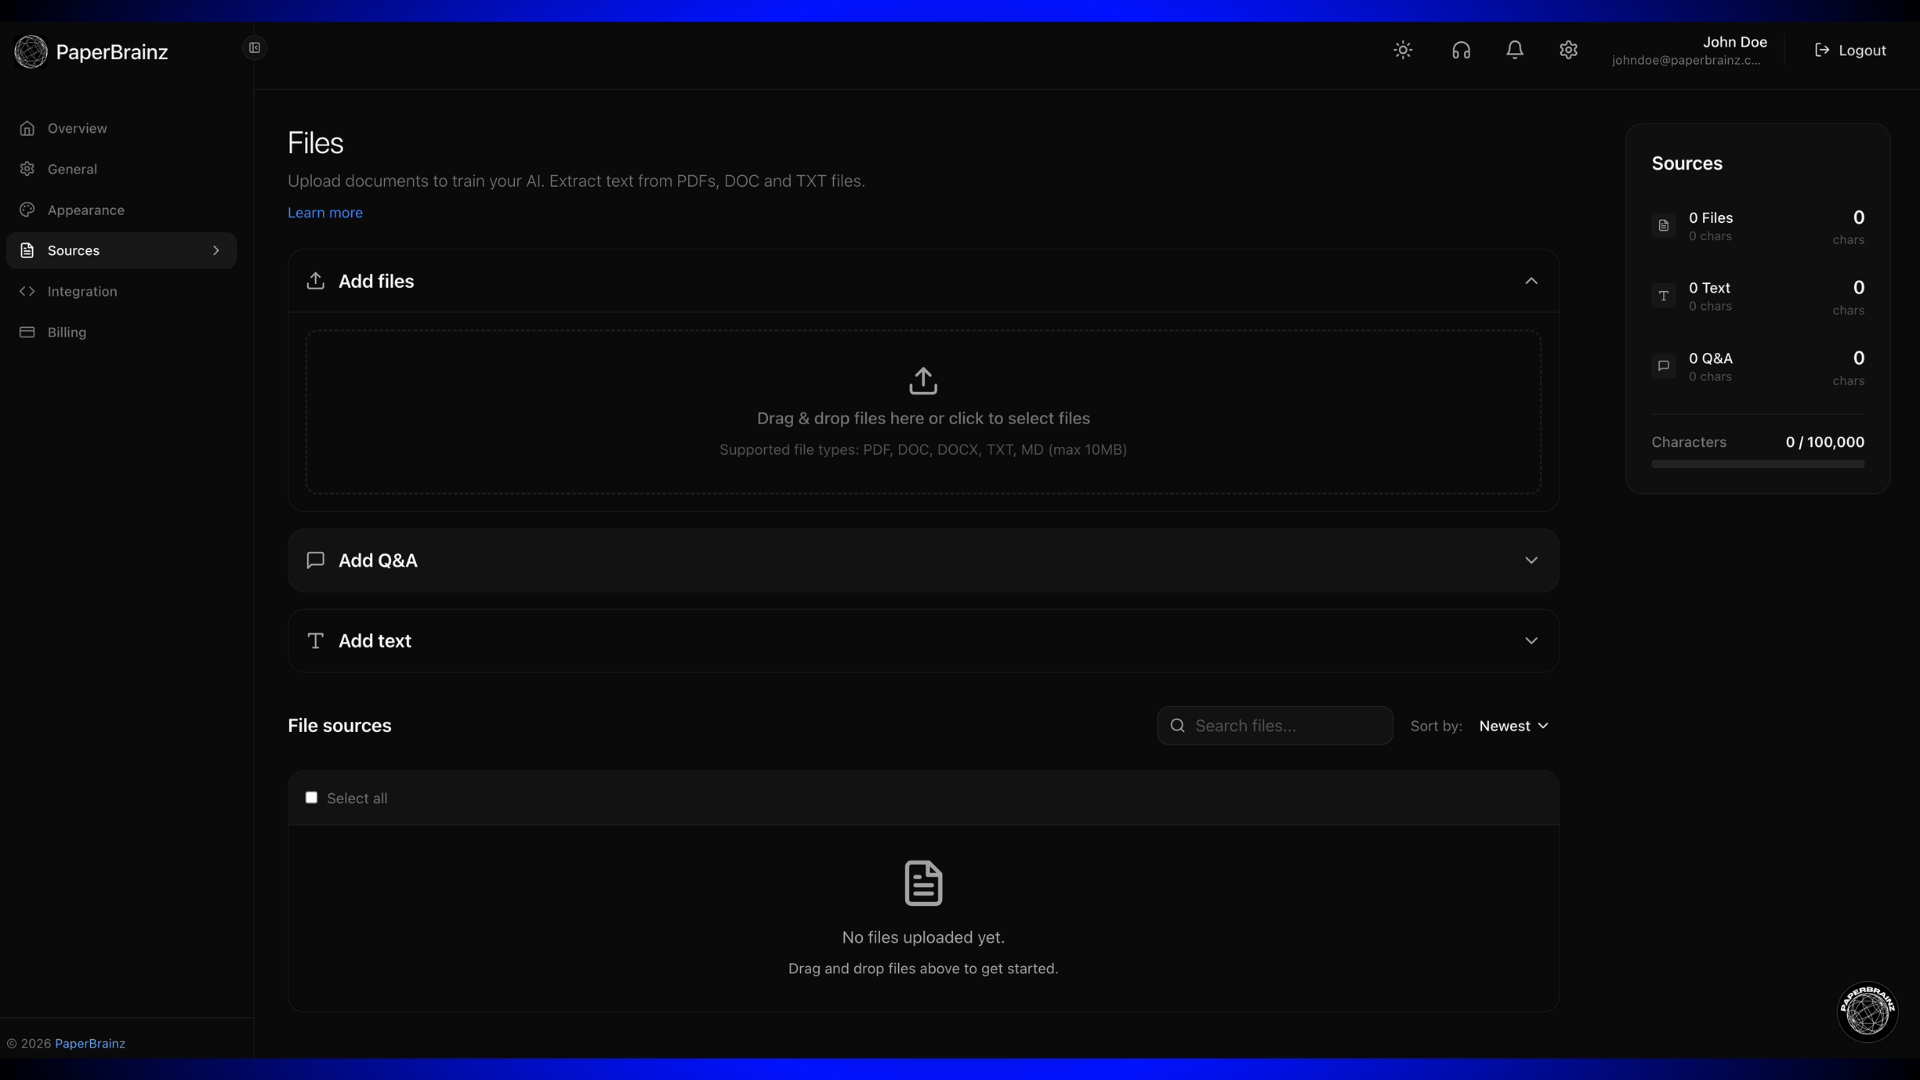Screen dimensions: 1920x1080
Task: Toggle selection of all file sources
Action: pos(311,797)
